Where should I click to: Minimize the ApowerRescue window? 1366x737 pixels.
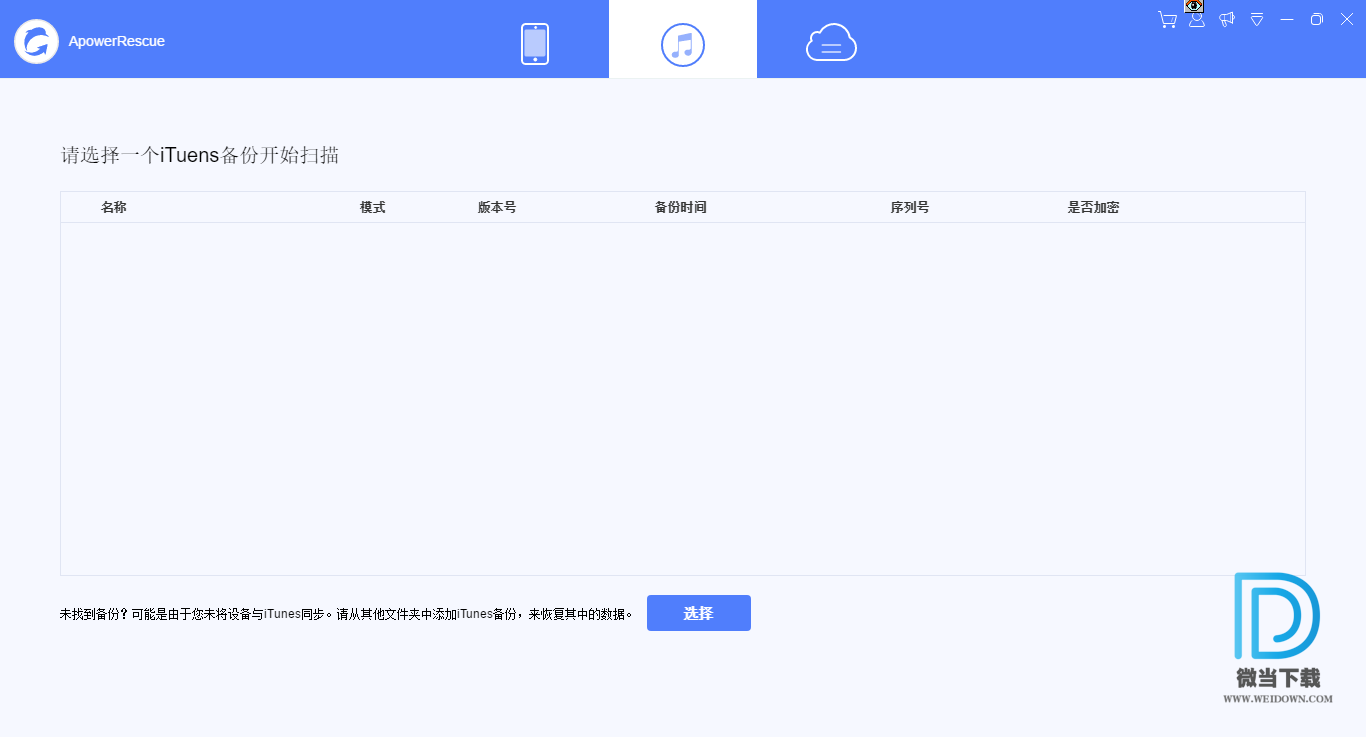(1287, 19)
